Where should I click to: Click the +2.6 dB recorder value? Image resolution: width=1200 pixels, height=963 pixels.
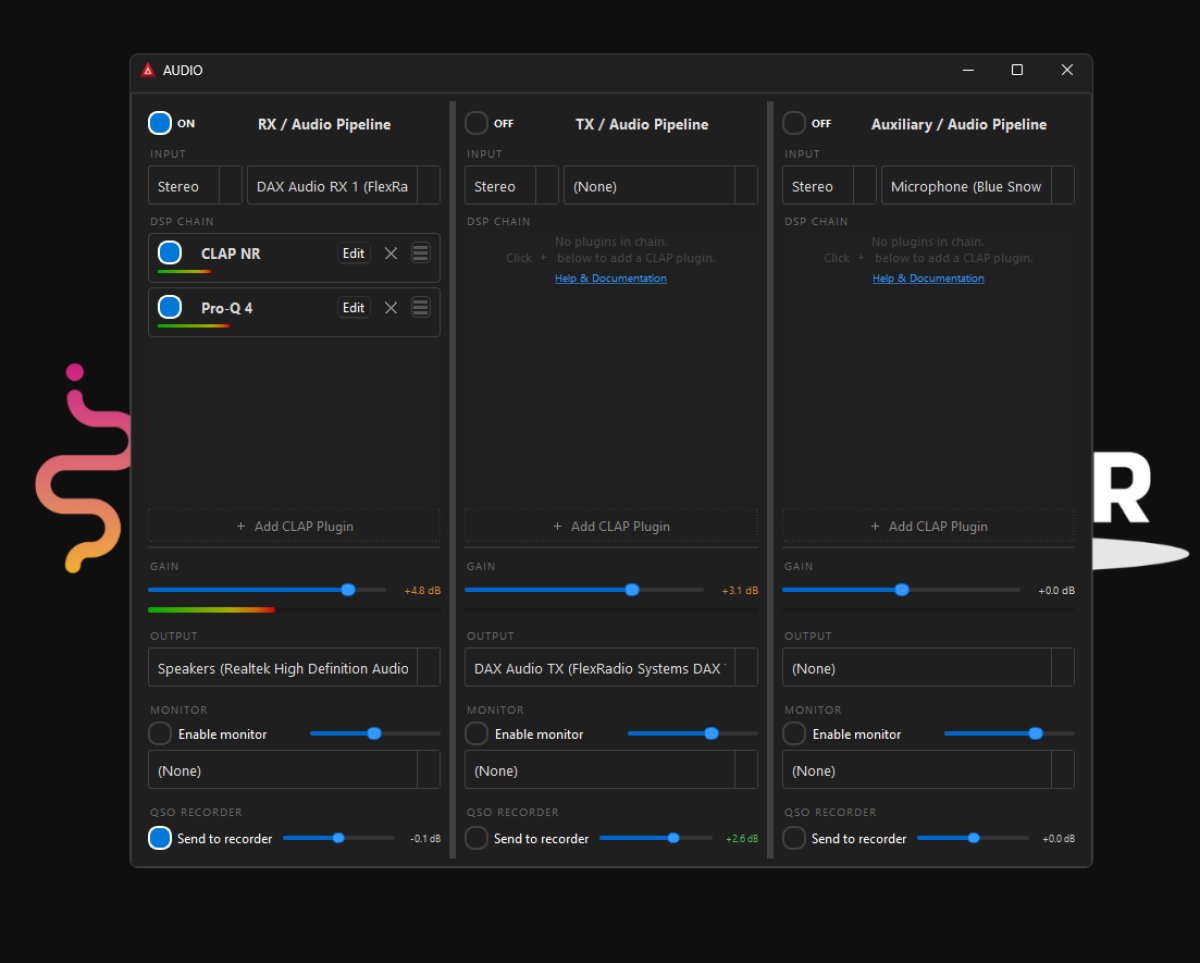(x=742, y=839)
